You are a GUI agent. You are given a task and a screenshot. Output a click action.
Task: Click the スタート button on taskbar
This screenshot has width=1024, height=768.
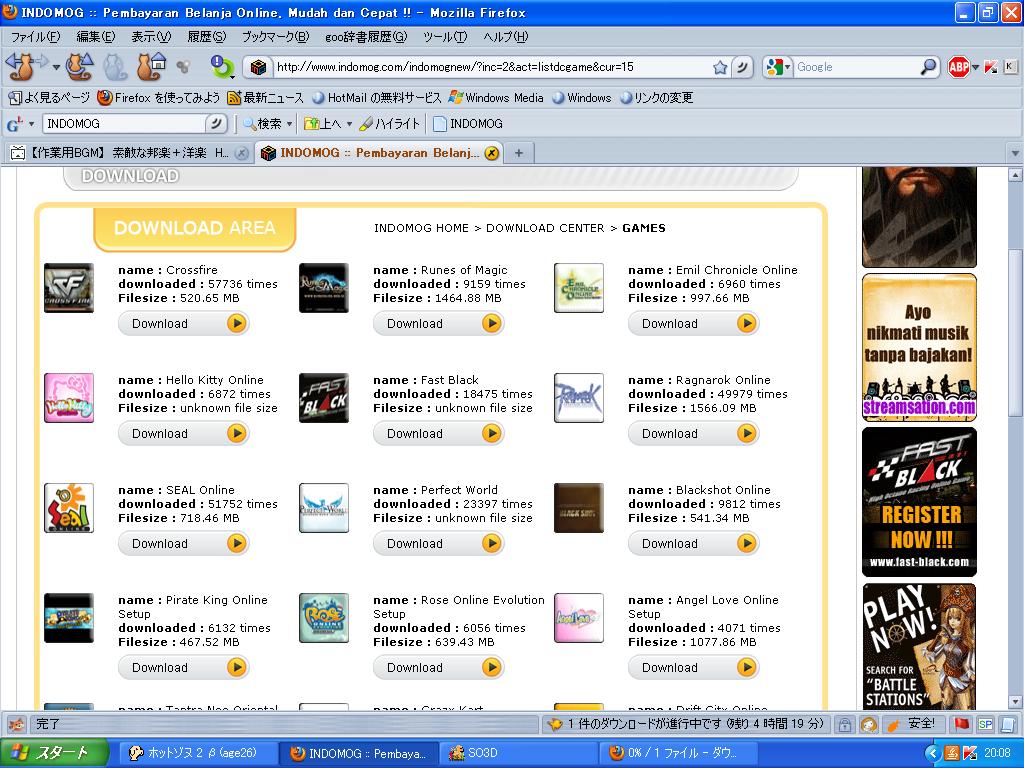[x=54, y=753]
